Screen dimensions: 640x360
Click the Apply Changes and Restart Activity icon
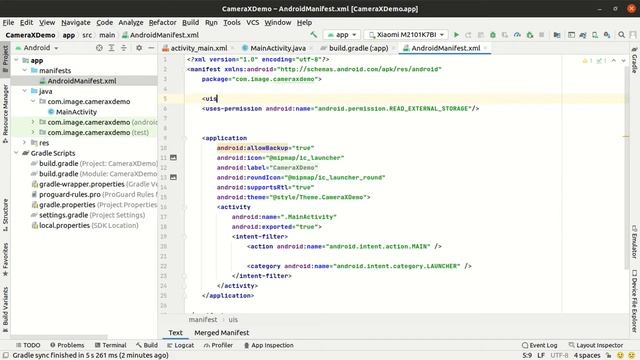point(468,35)
